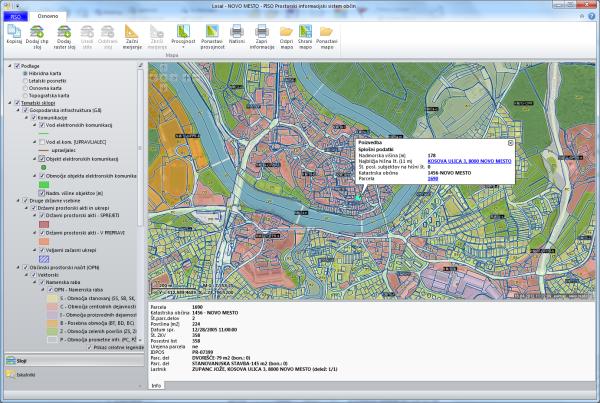Collapse the Temeljni sklopi tree node
The image size is (600, 403).
(7, 101)
